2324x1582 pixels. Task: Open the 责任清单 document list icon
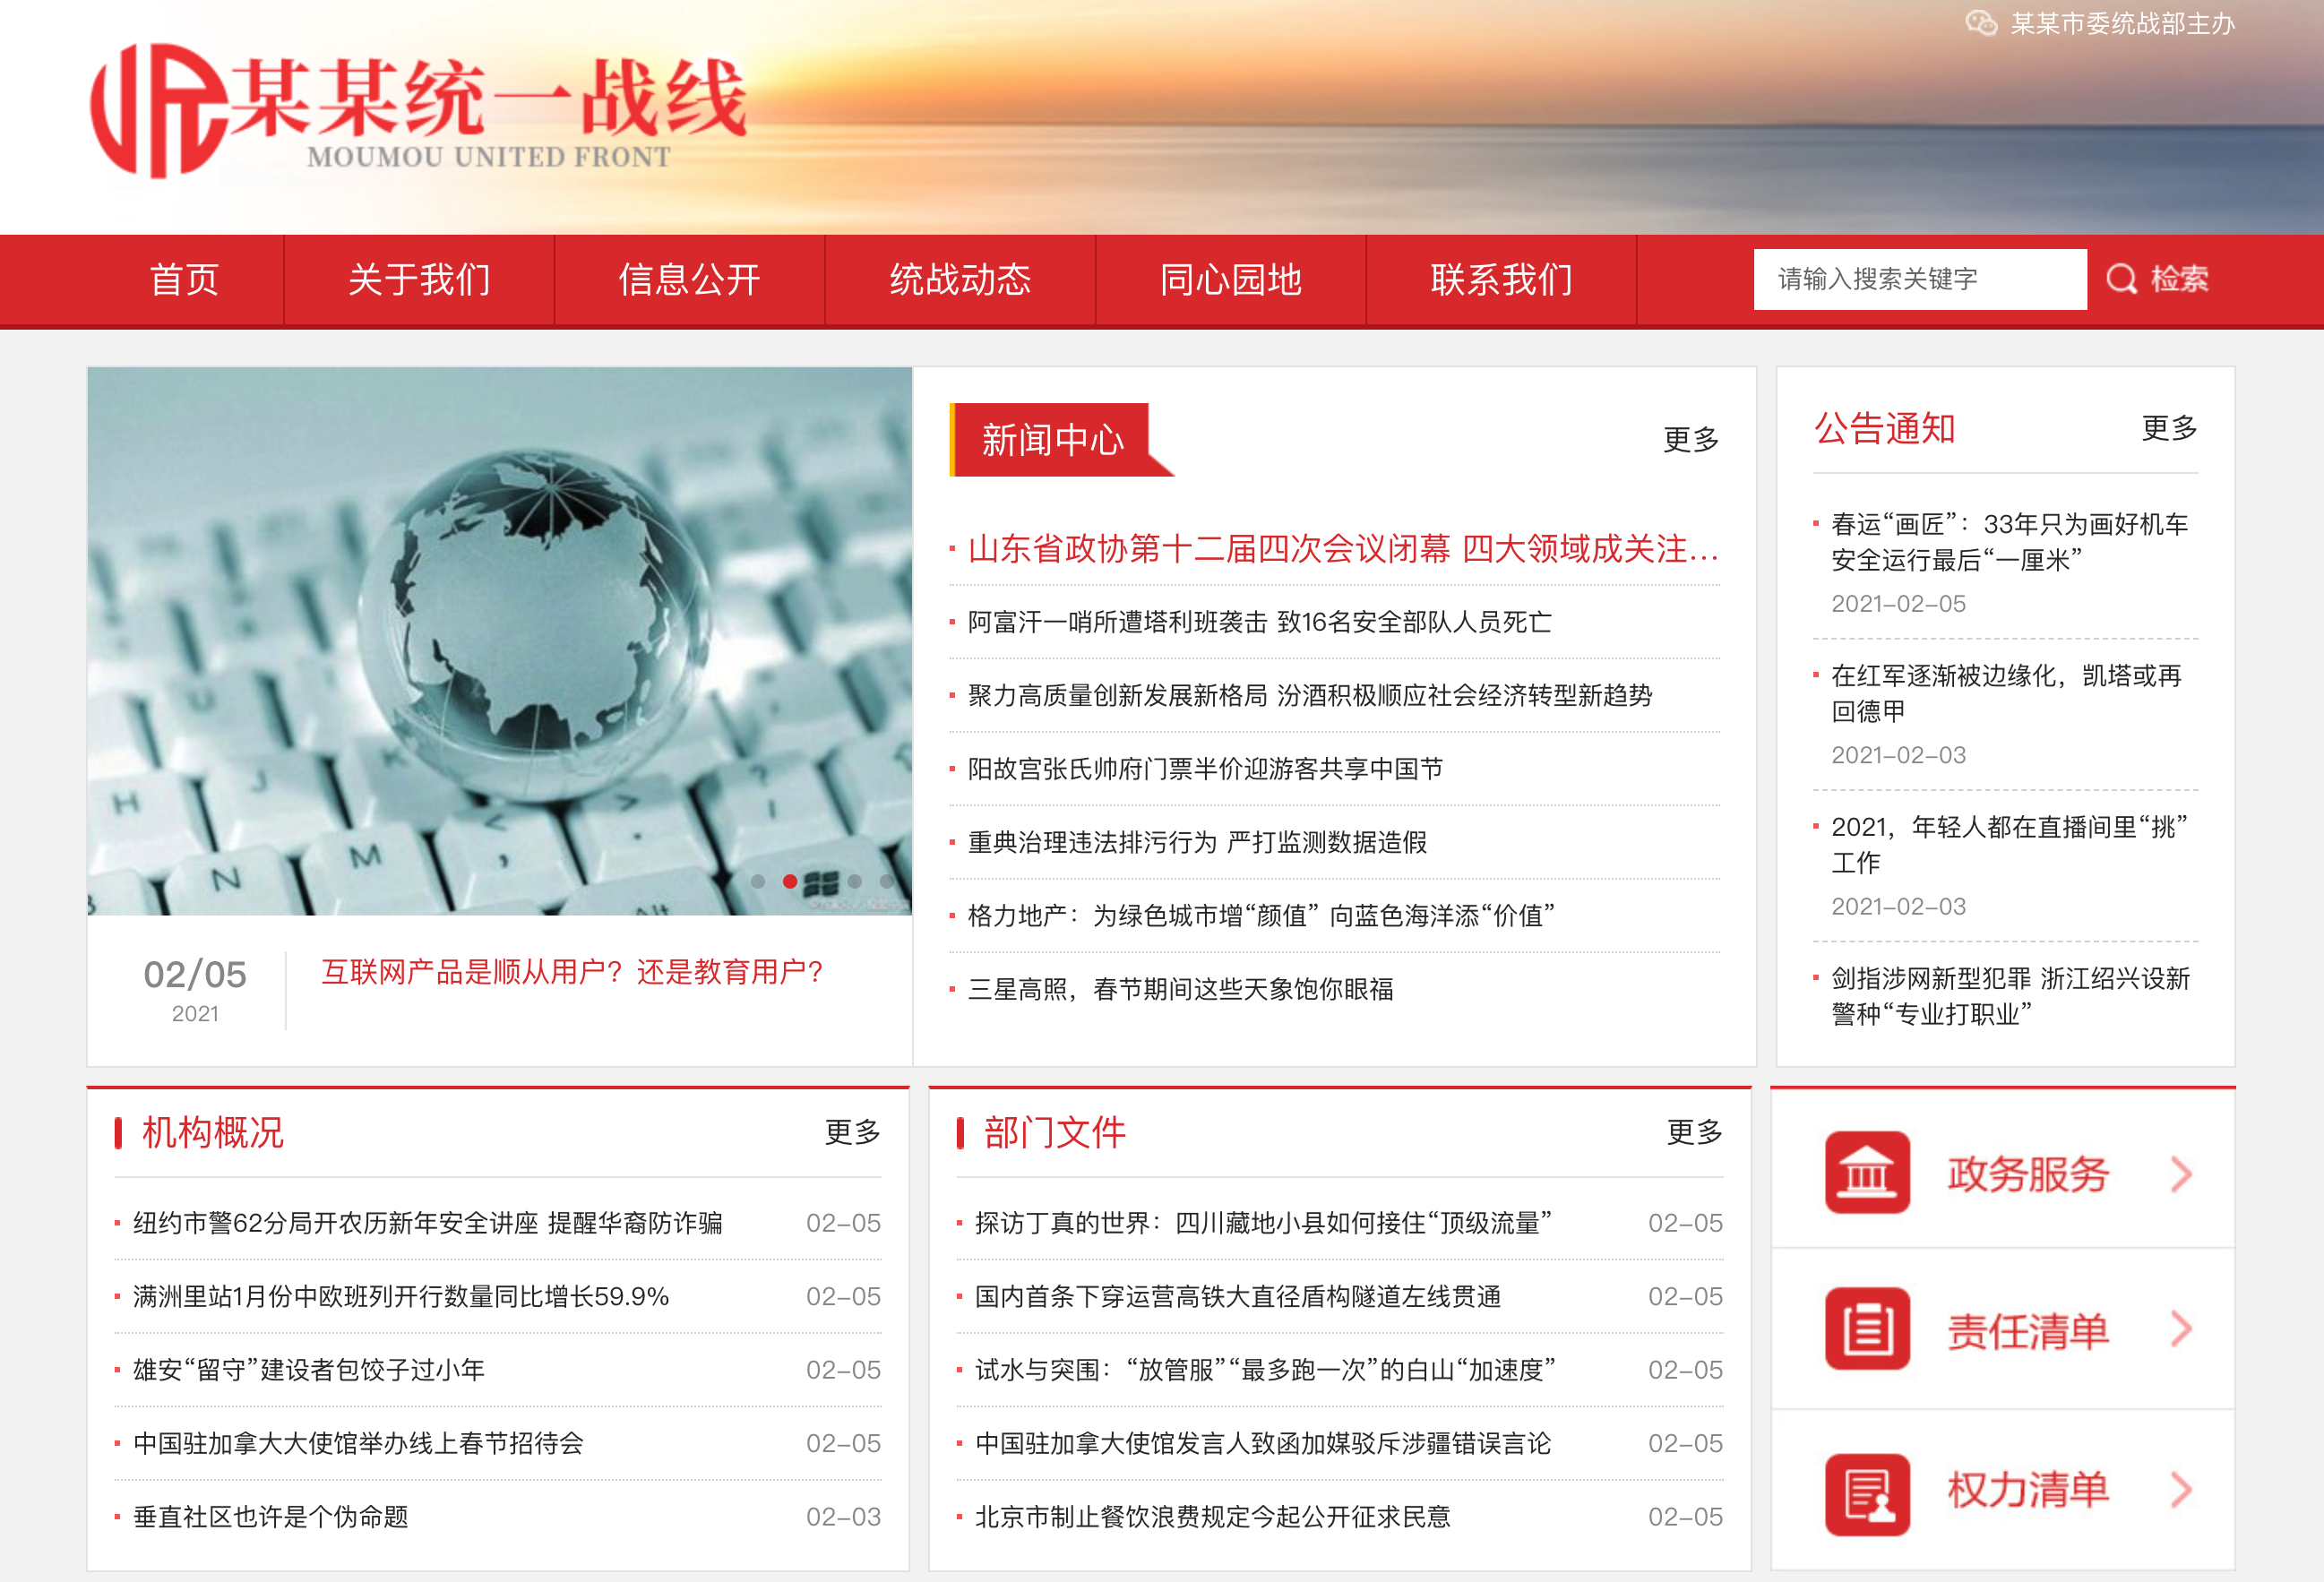[x=1867, y=1329]
